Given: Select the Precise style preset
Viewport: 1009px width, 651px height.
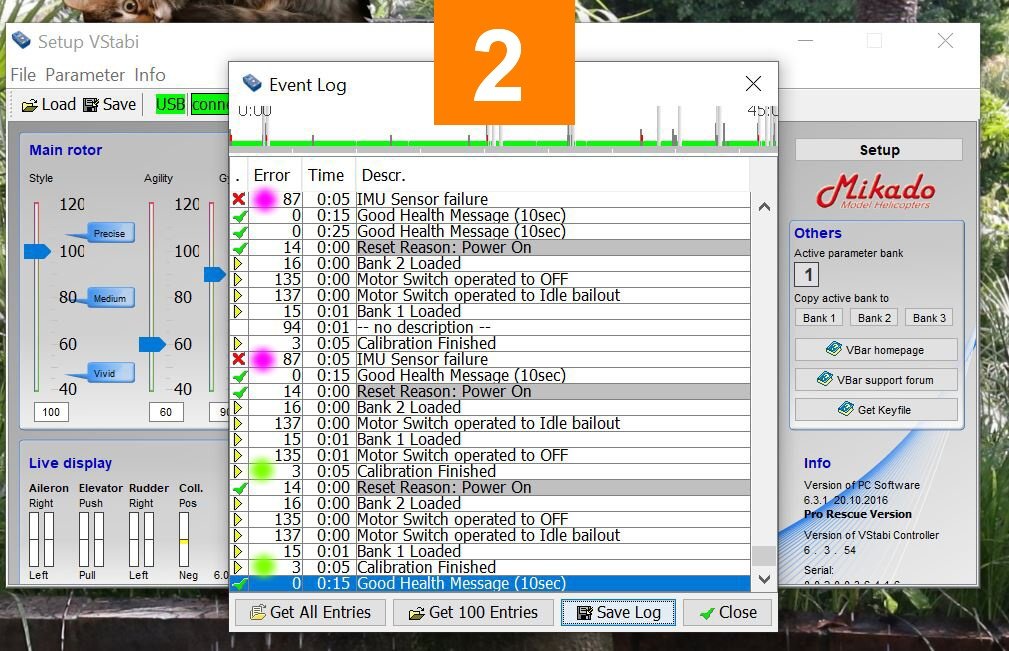Looking at the screenshot, I should coord(108,233).
